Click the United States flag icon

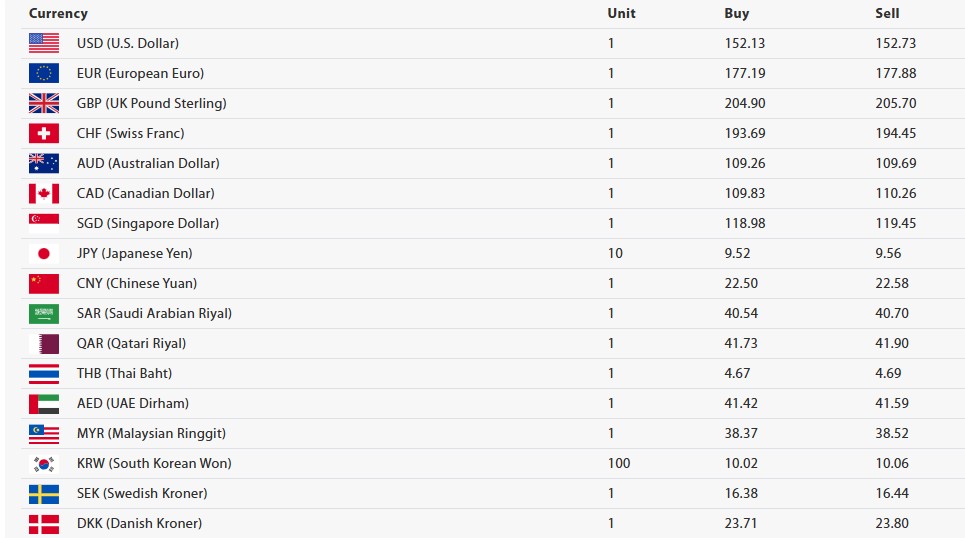tap(44, 43)
